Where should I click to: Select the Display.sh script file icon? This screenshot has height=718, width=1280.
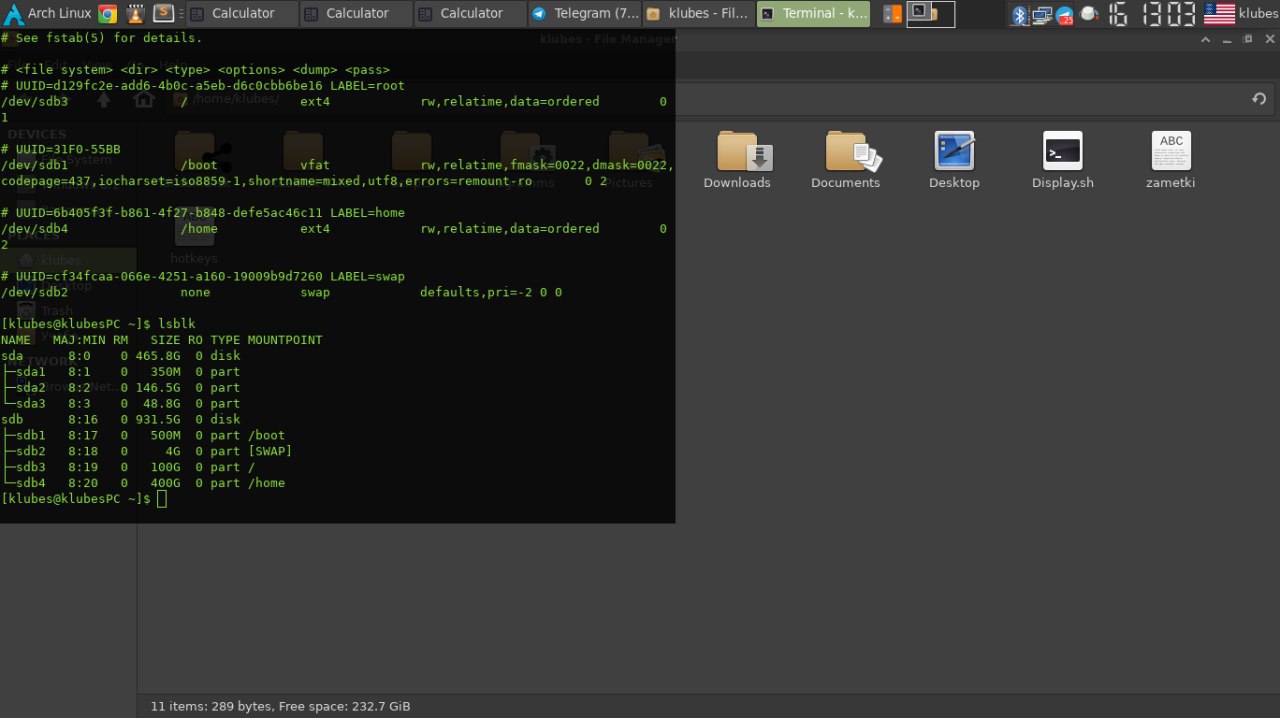coord(1062,151)
